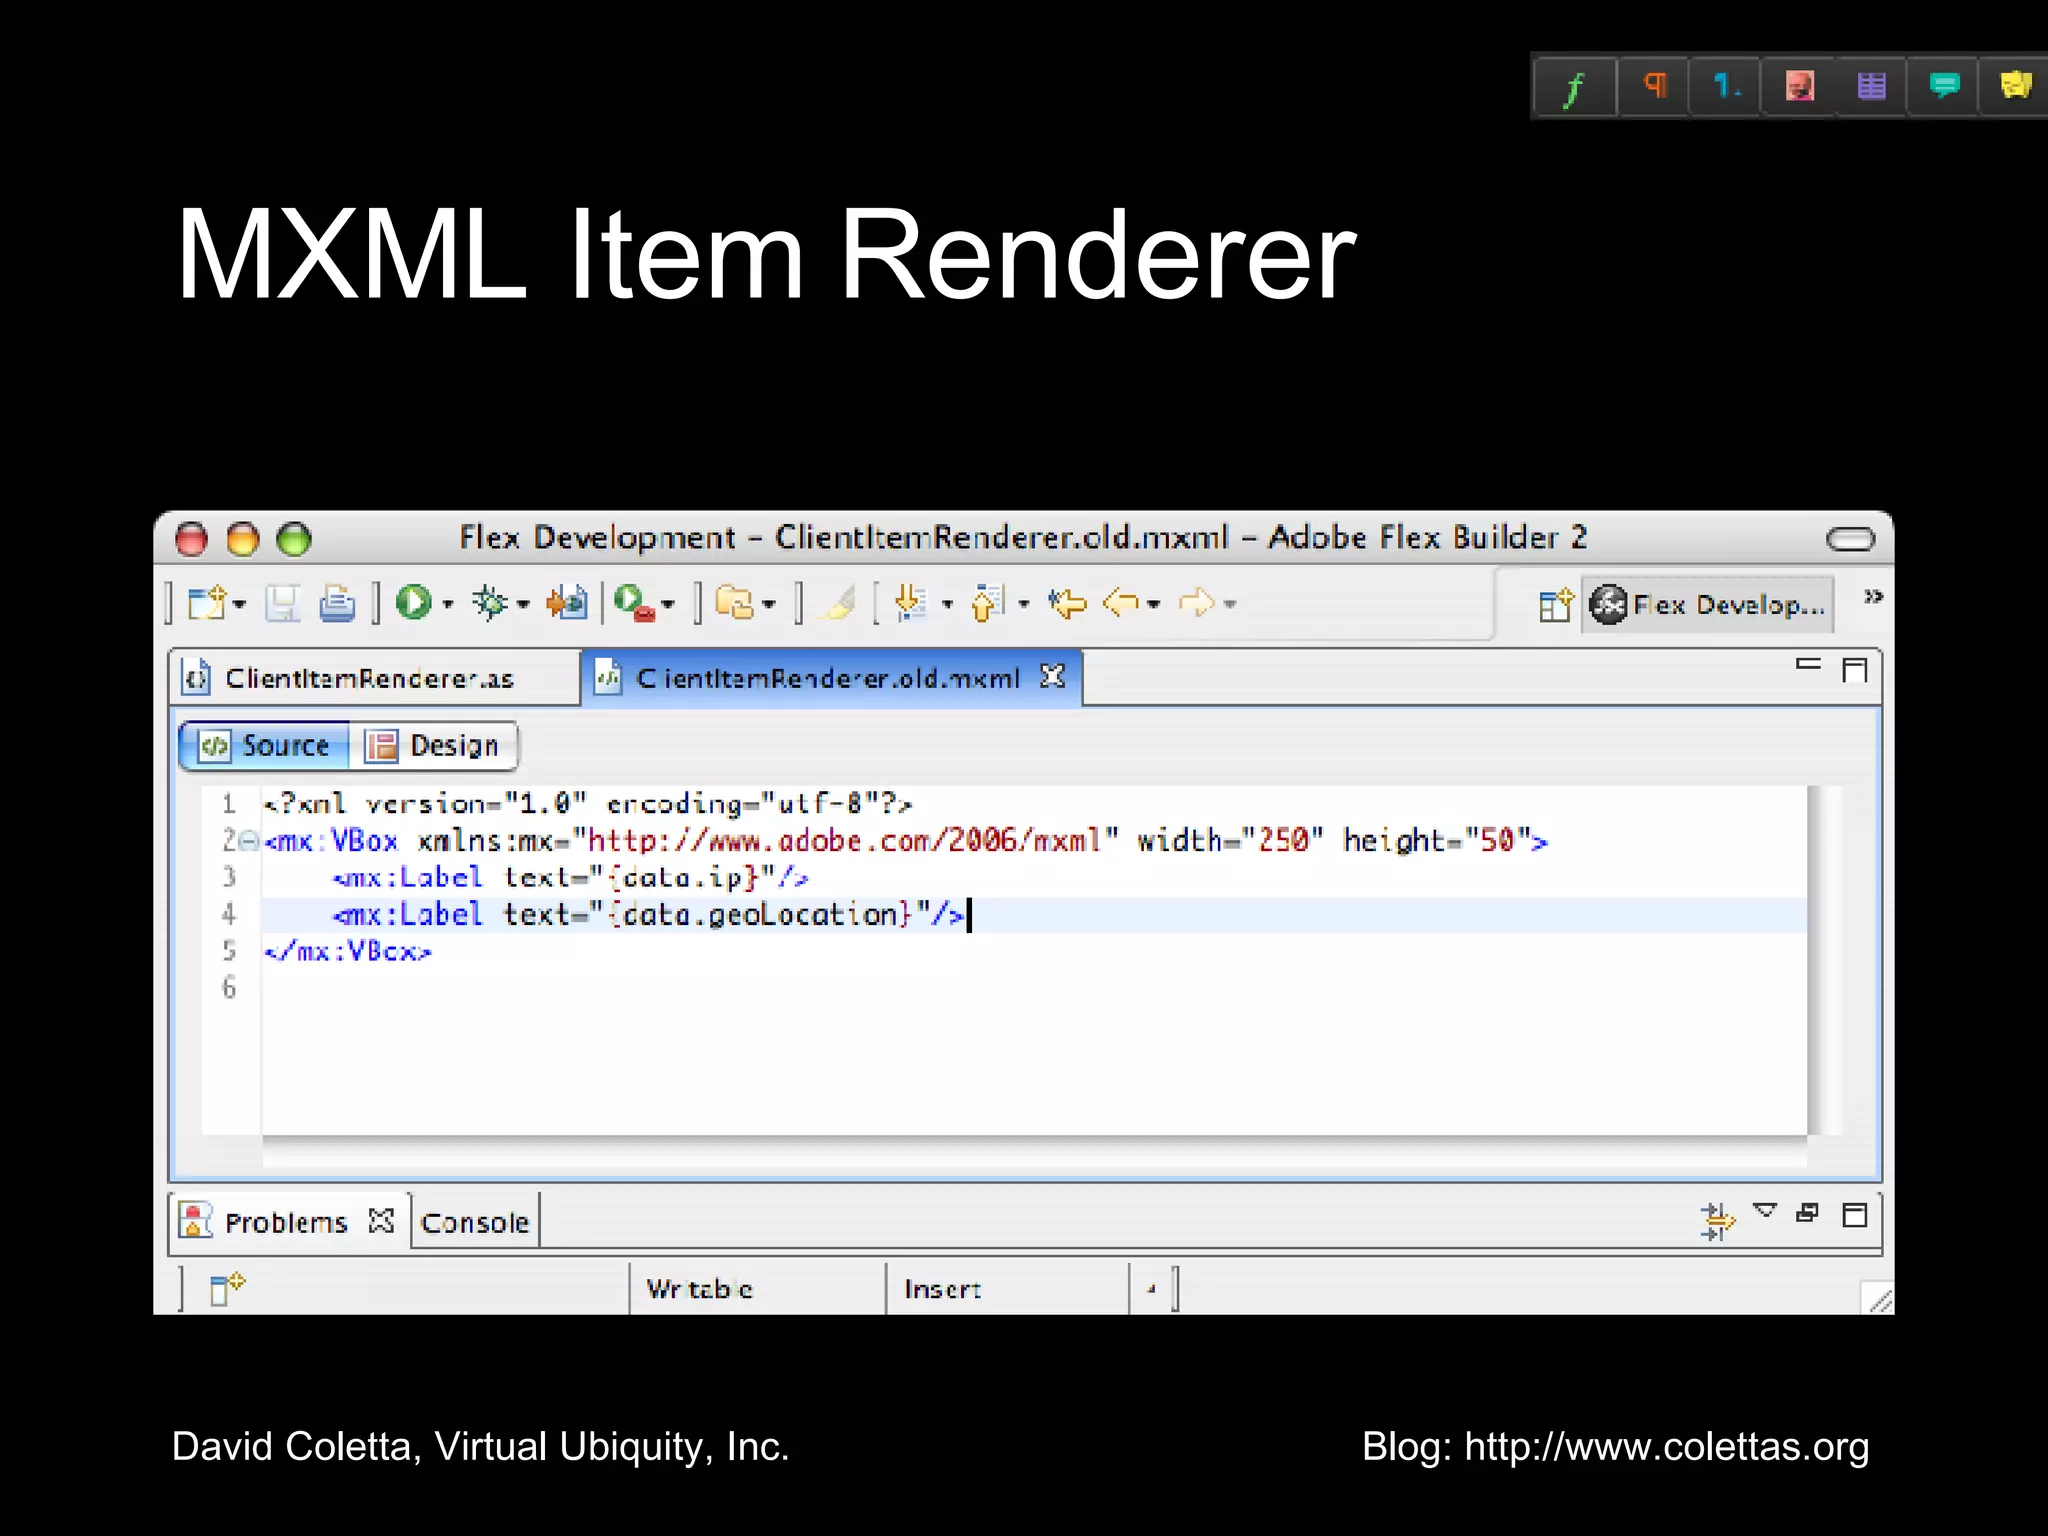The image size is (2048, 1536).
Task: Open the Problems view menu triangle
Action: [1765, 1211]
